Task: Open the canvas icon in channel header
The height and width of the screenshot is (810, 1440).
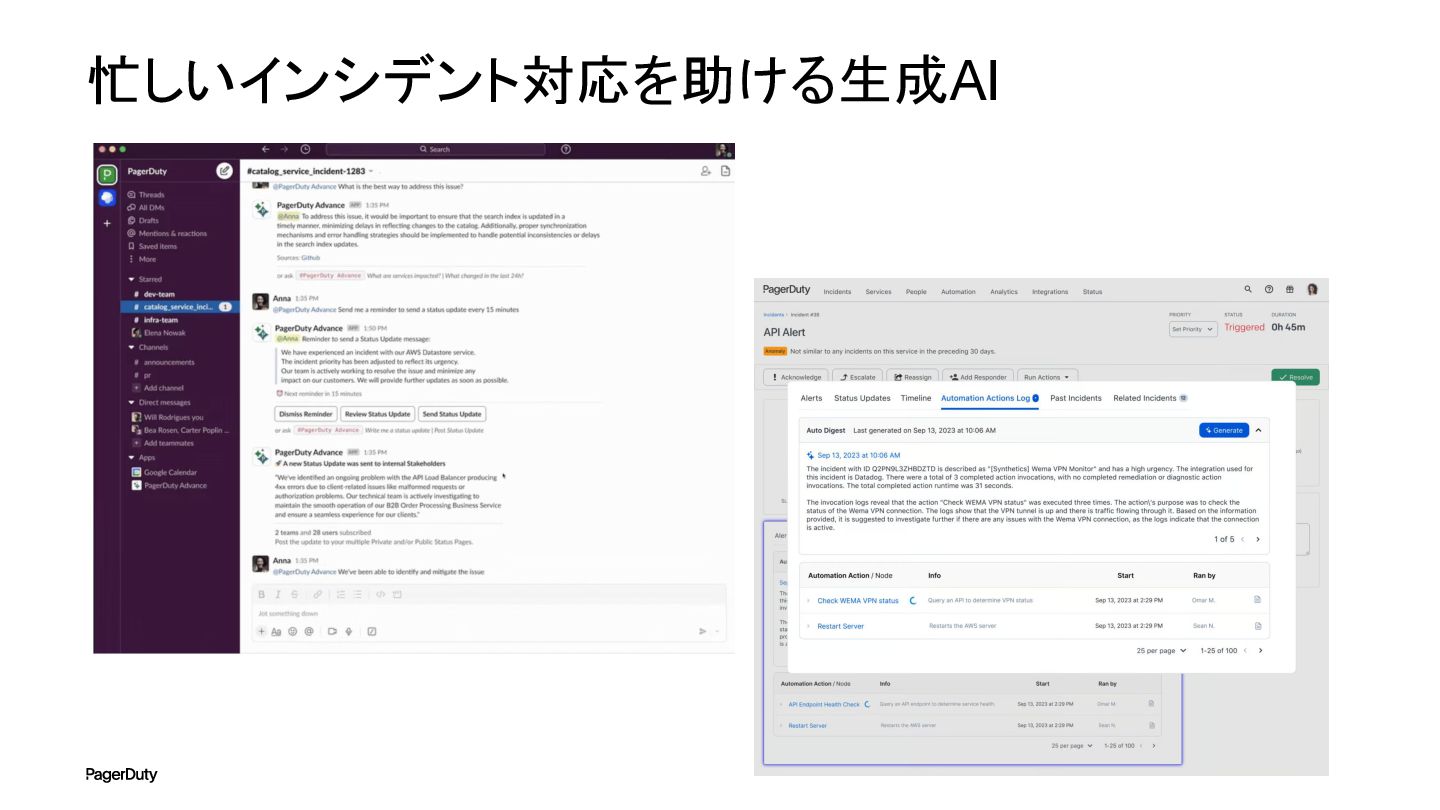Action: pos(726,171)
